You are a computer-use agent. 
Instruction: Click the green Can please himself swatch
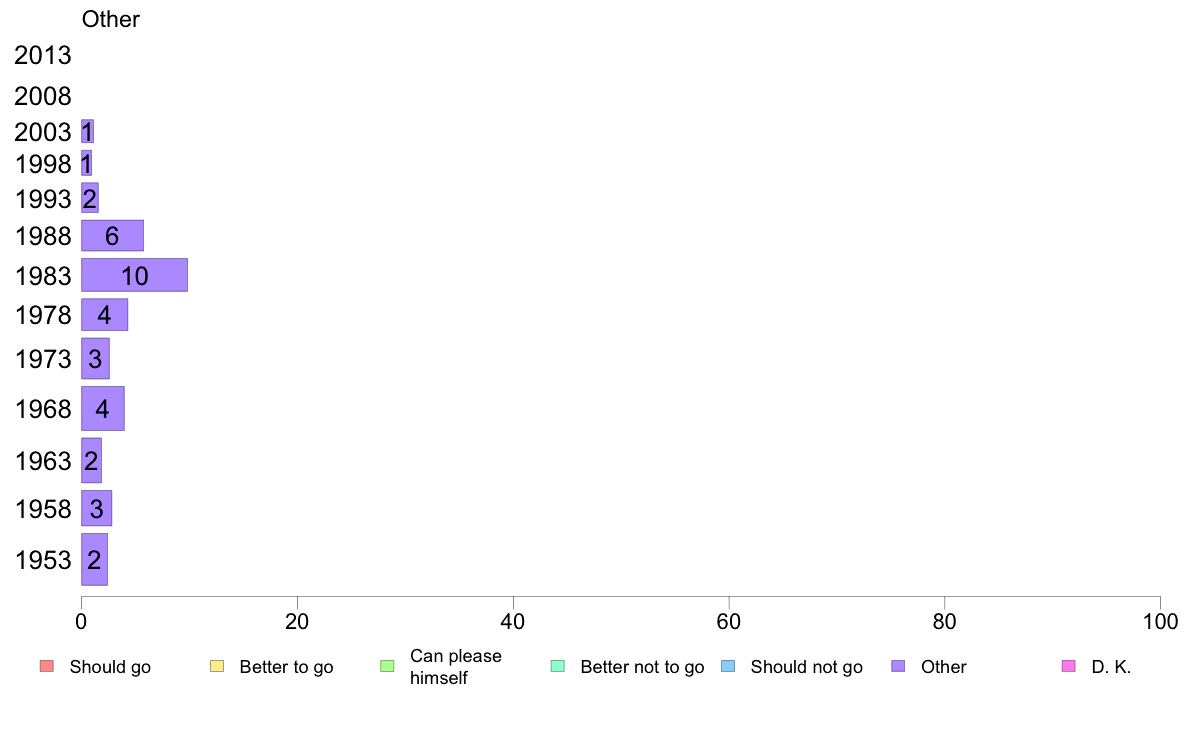coord(387,666)
